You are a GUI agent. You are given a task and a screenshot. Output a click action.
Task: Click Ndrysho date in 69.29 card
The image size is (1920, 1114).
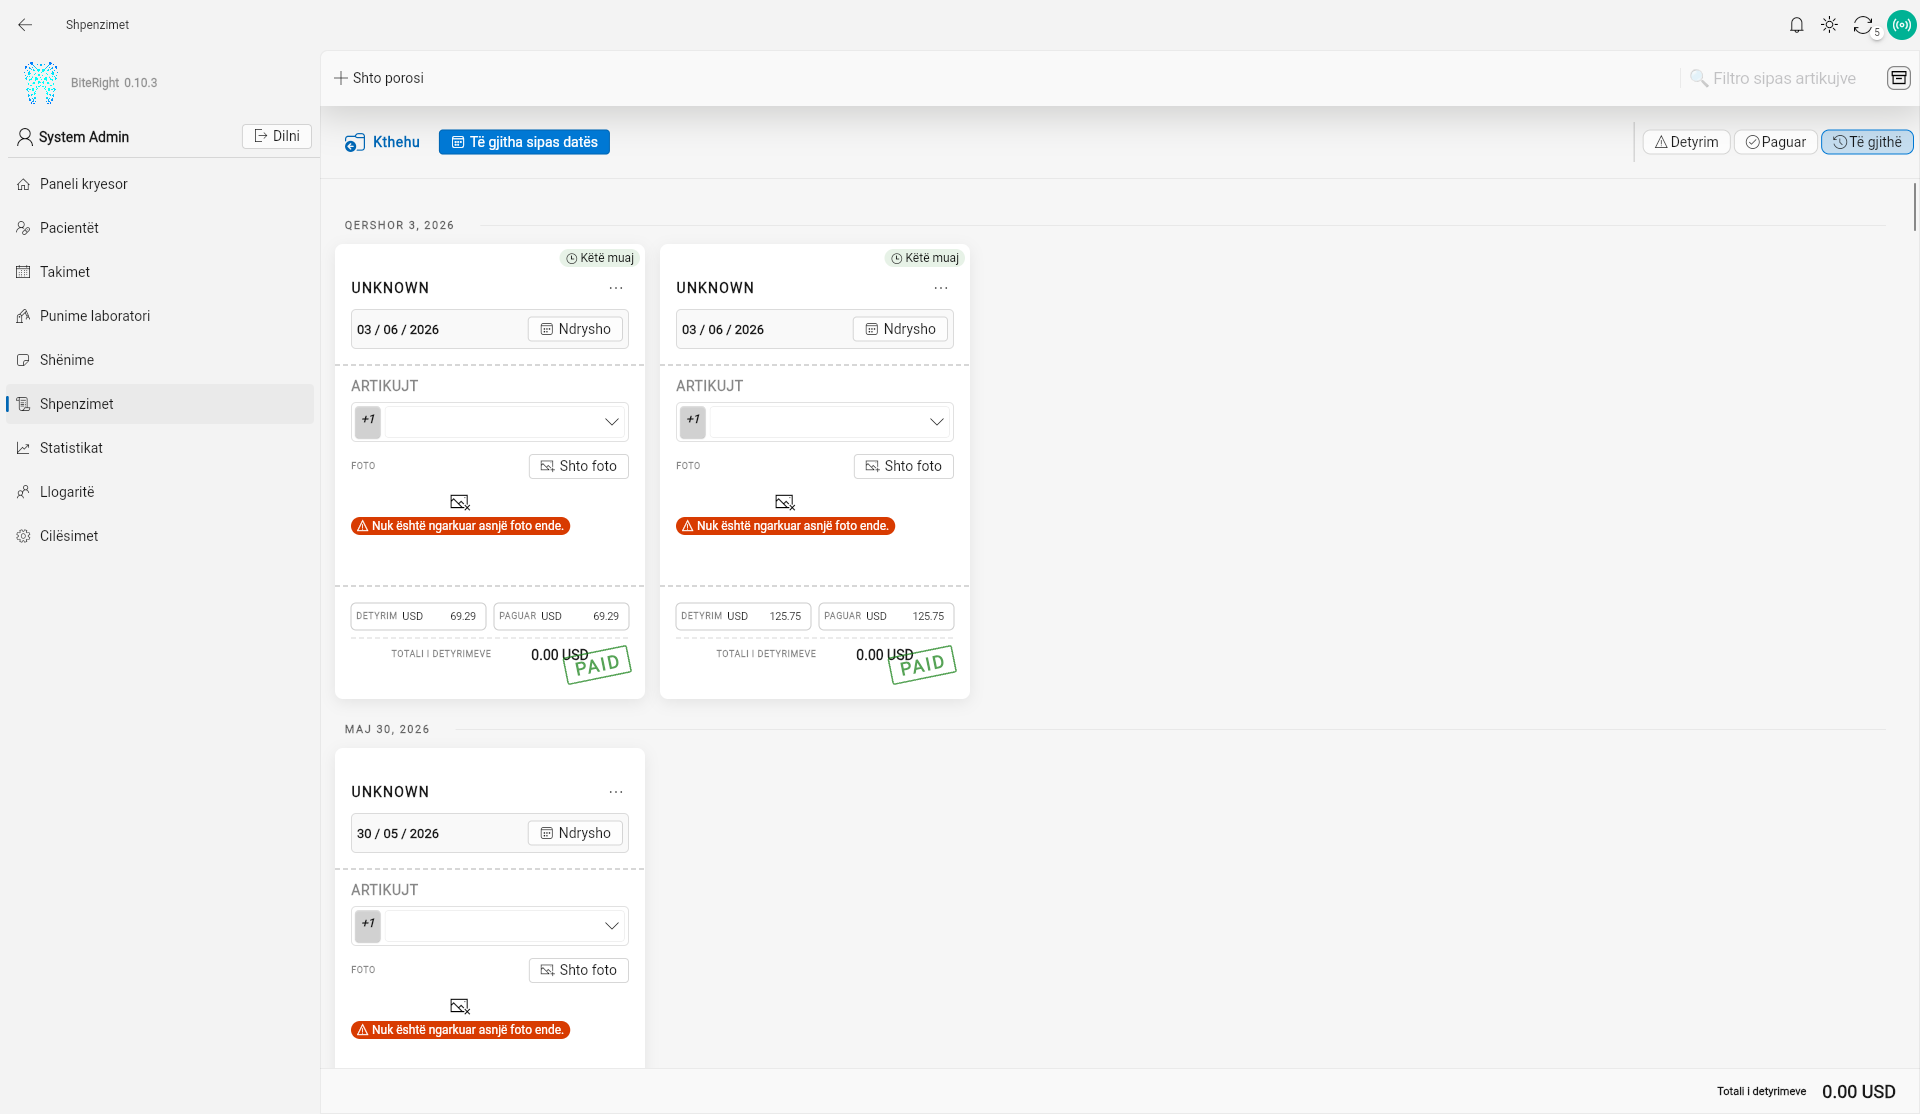coord(576,329)
